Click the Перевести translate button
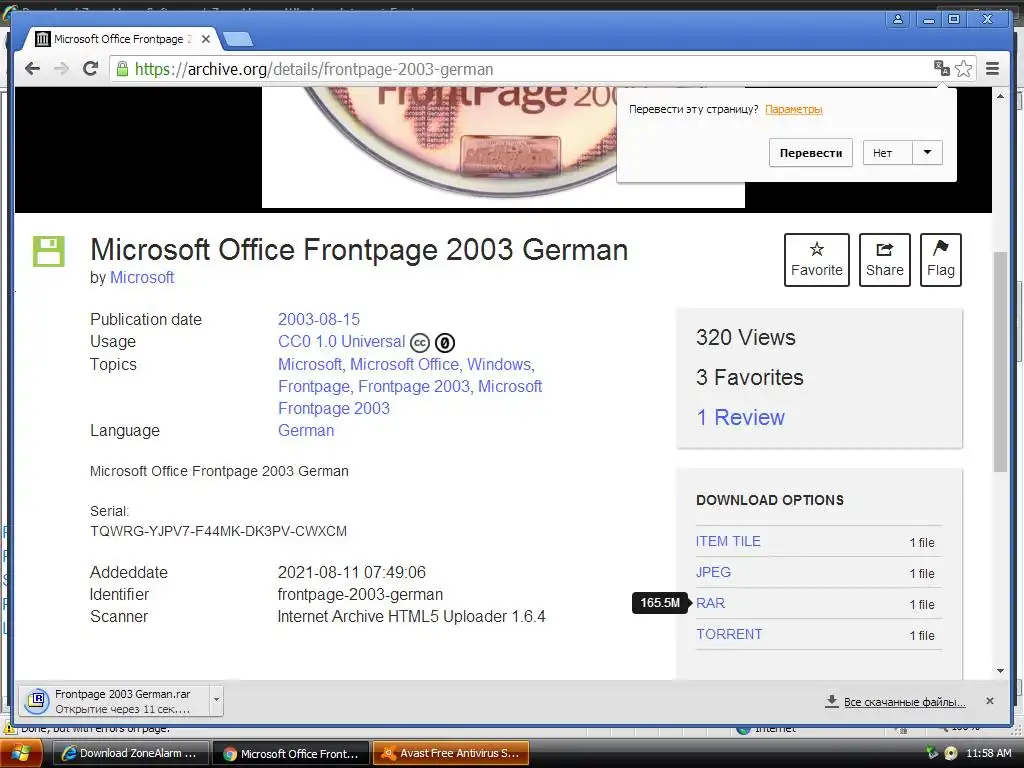The width and height of the screenshot is (1024, 768). pos(810,153)
